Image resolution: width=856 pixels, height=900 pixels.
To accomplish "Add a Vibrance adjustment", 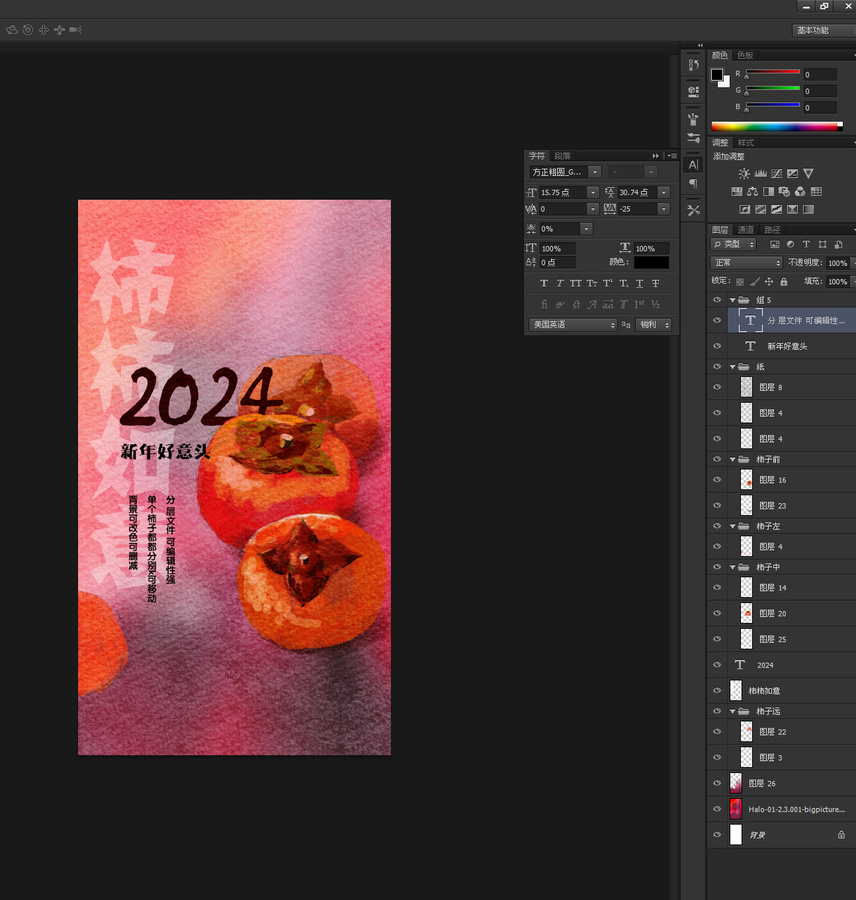I will coord(808,173).
